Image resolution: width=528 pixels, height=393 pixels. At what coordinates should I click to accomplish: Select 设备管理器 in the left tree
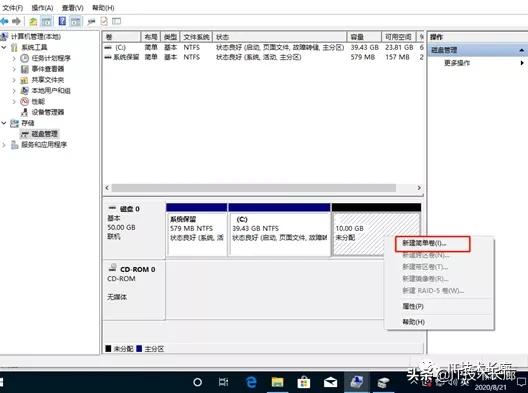point(47,112)
